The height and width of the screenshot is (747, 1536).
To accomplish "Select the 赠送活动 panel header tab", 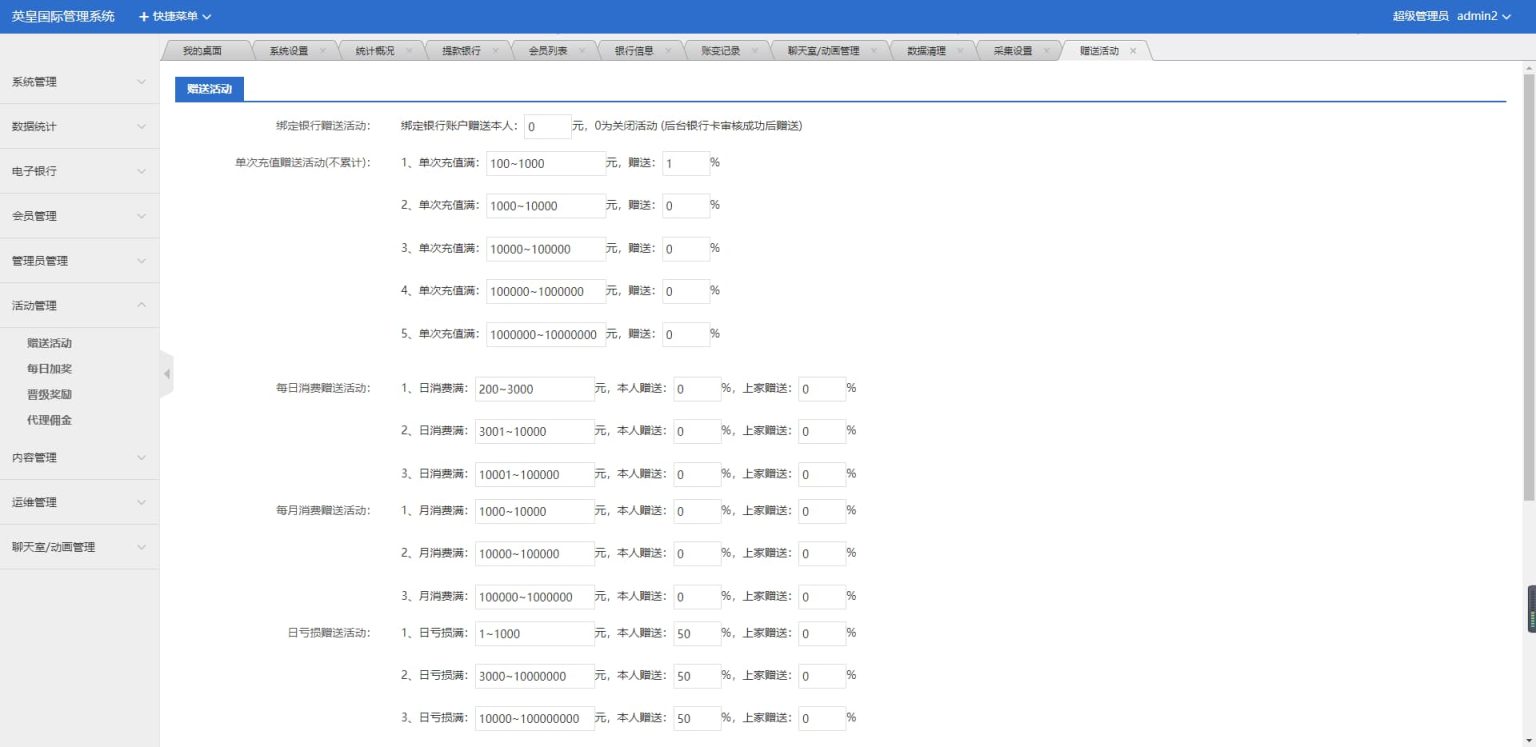I will (209, 89).
